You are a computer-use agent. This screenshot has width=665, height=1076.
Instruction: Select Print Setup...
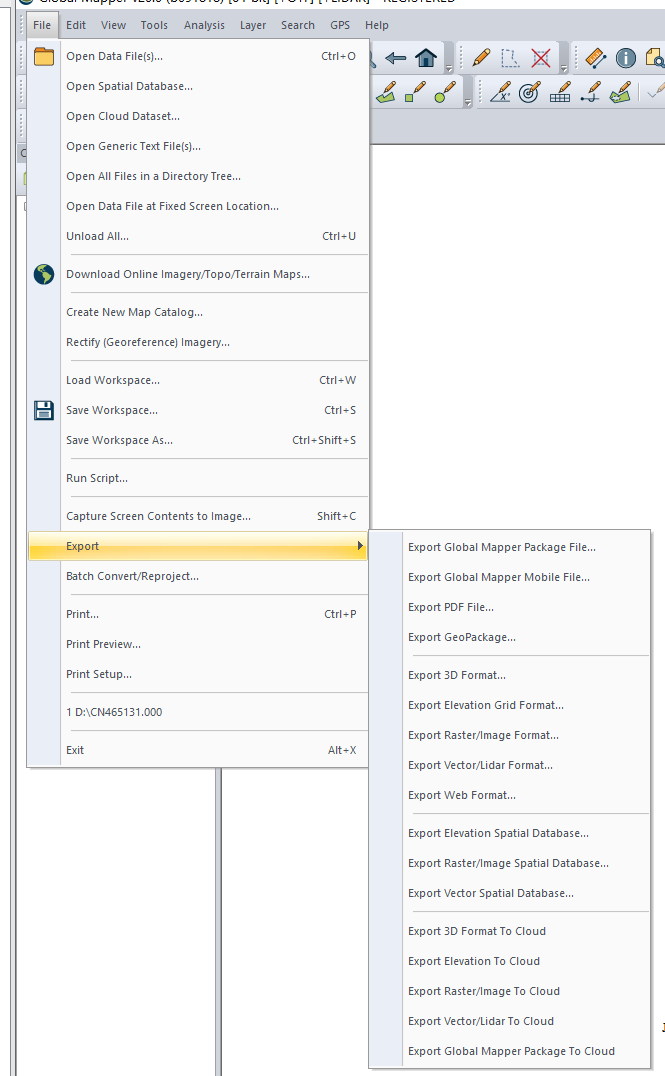coord(198,674)
